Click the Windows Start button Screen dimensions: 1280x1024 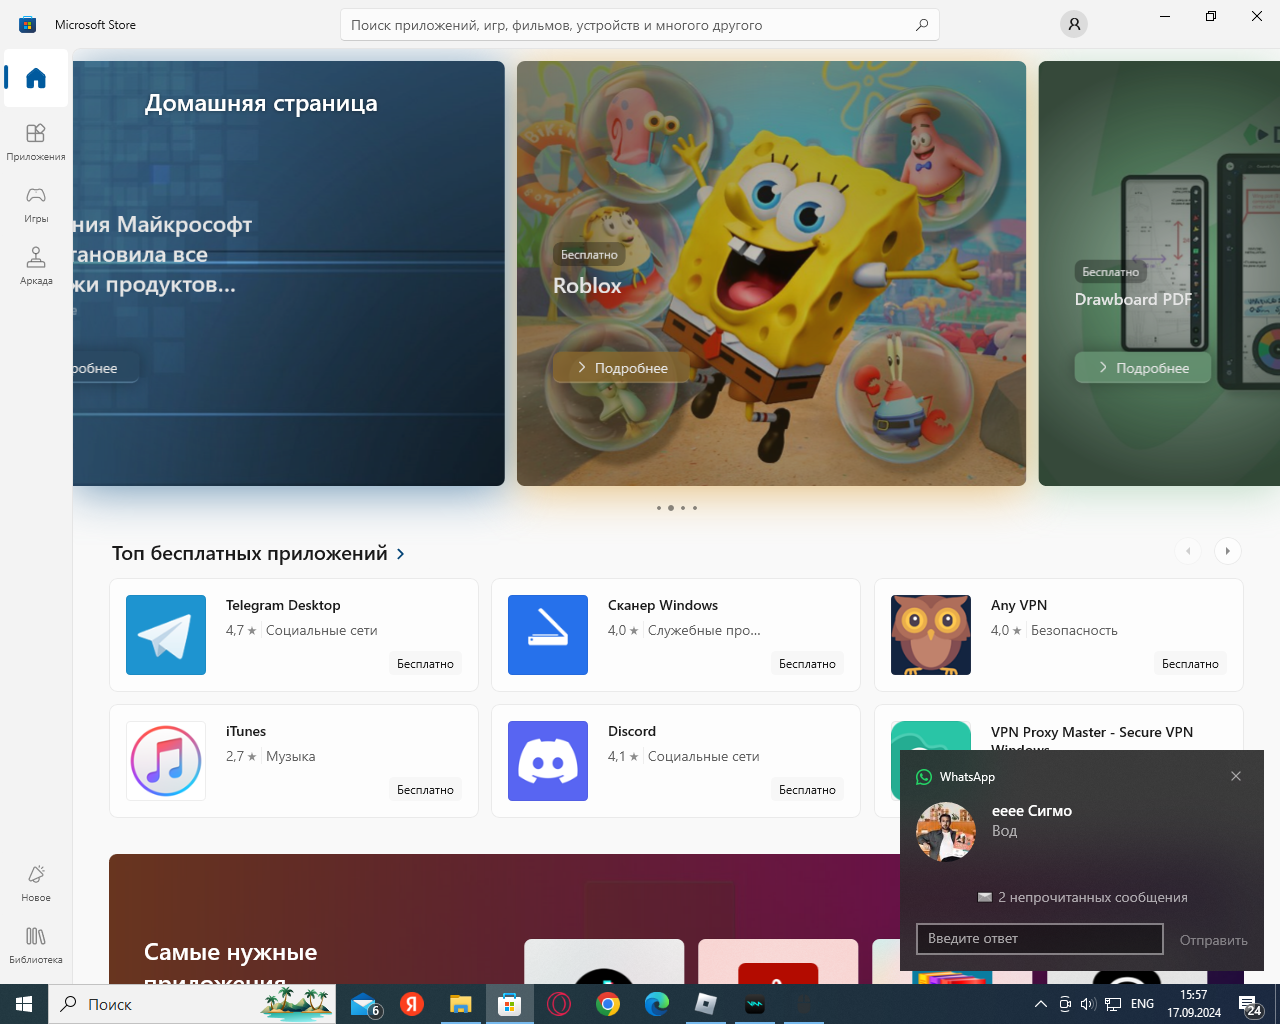tap(24, 1004)
